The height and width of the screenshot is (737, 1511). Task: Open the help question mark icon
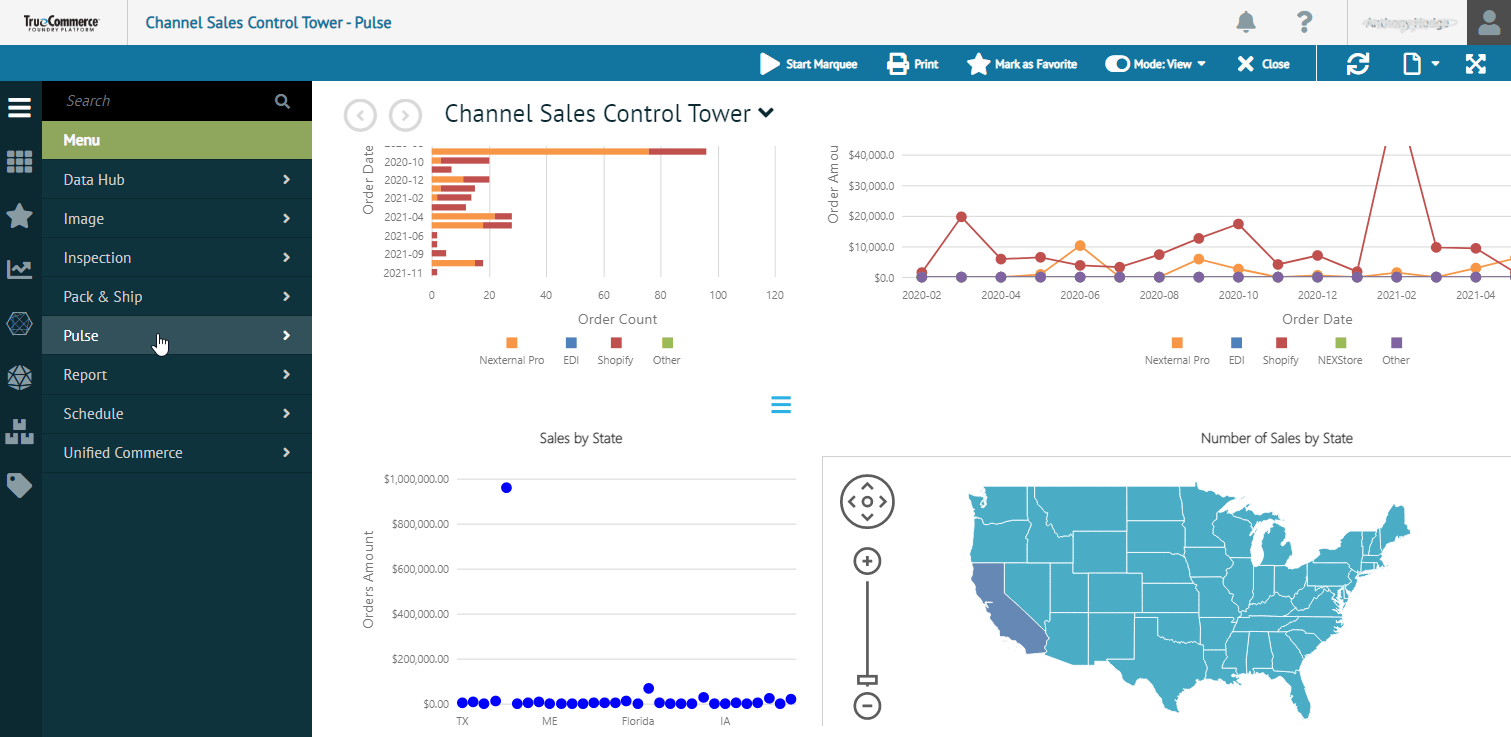coord(1304,21)
